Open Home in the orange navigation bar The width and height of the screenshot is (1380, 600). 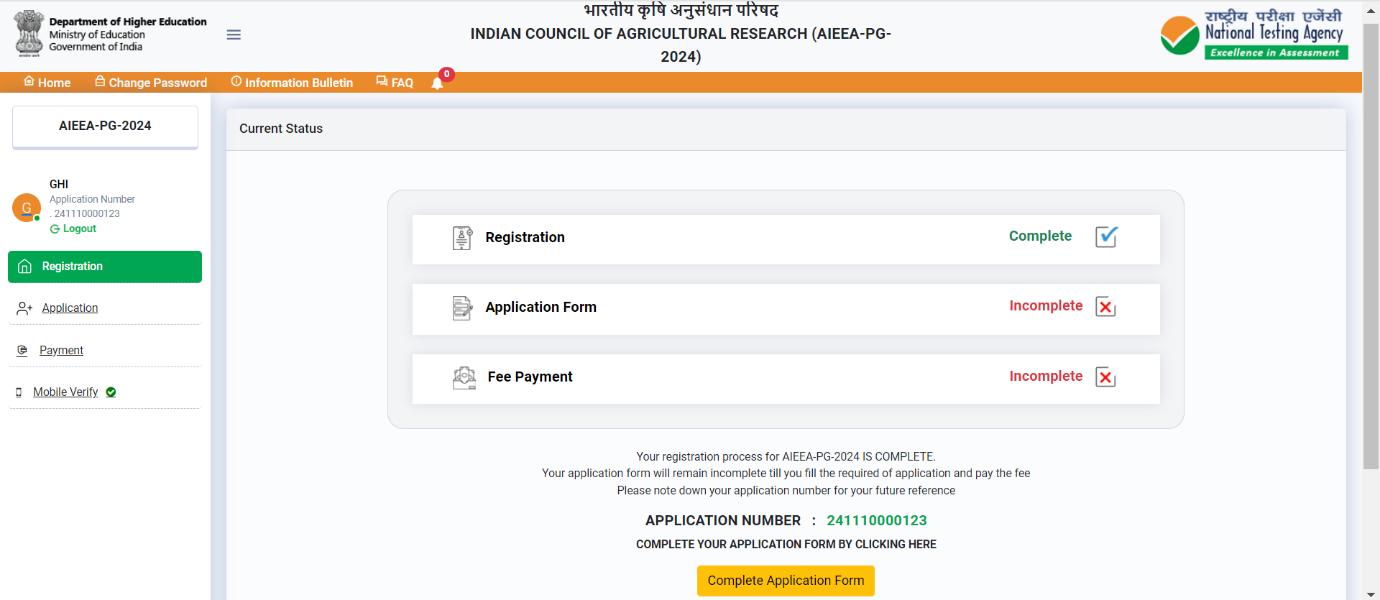(x=47, y=83)
